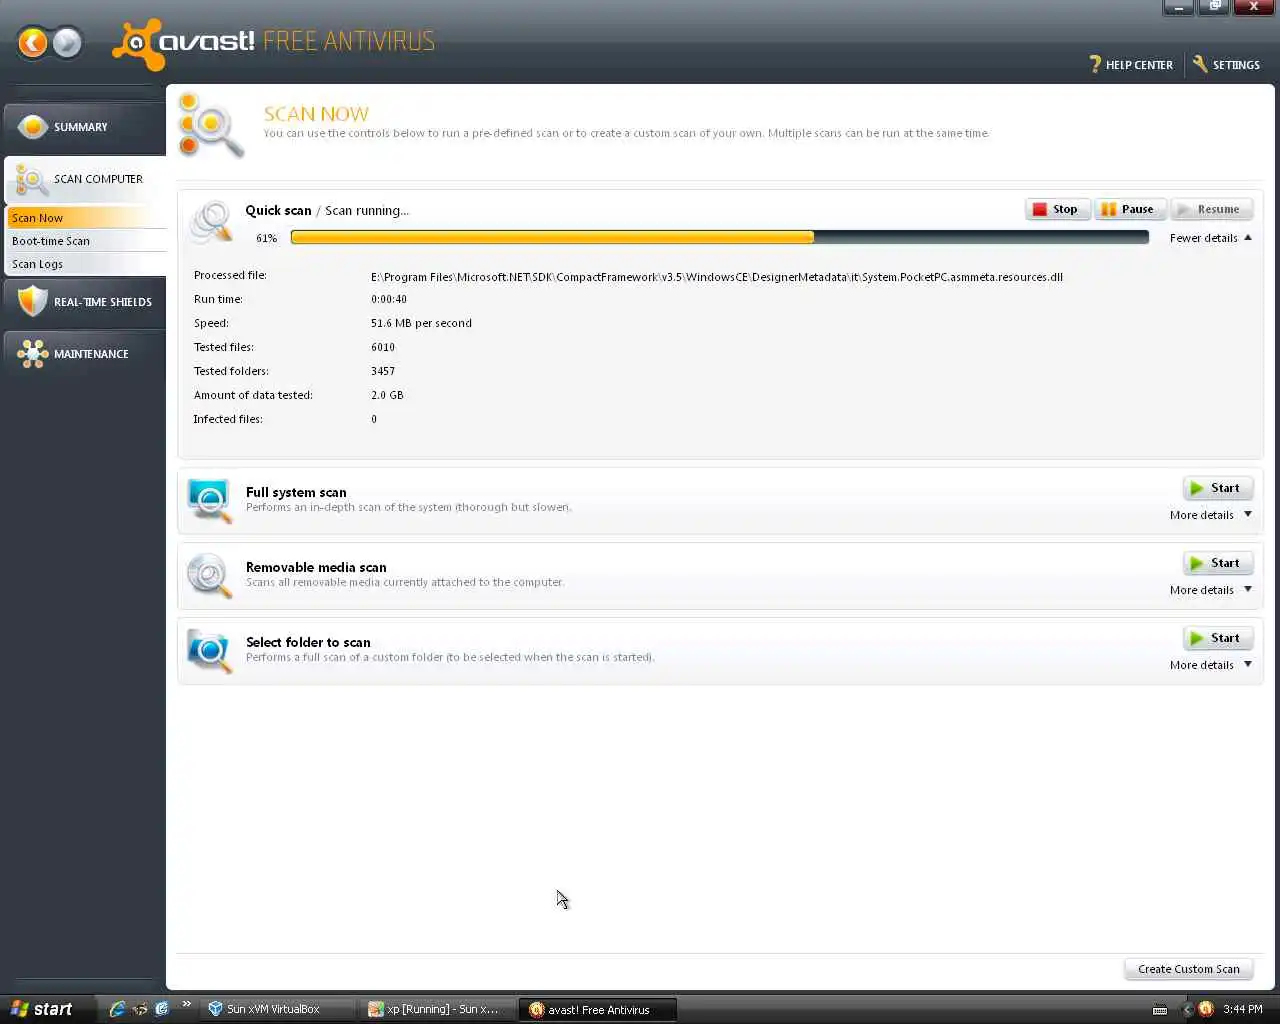This screenshot has height=1024, width=1280.
Task: Switch to xp [Running] taskbar window
Action: click(x=438, y=1009)
